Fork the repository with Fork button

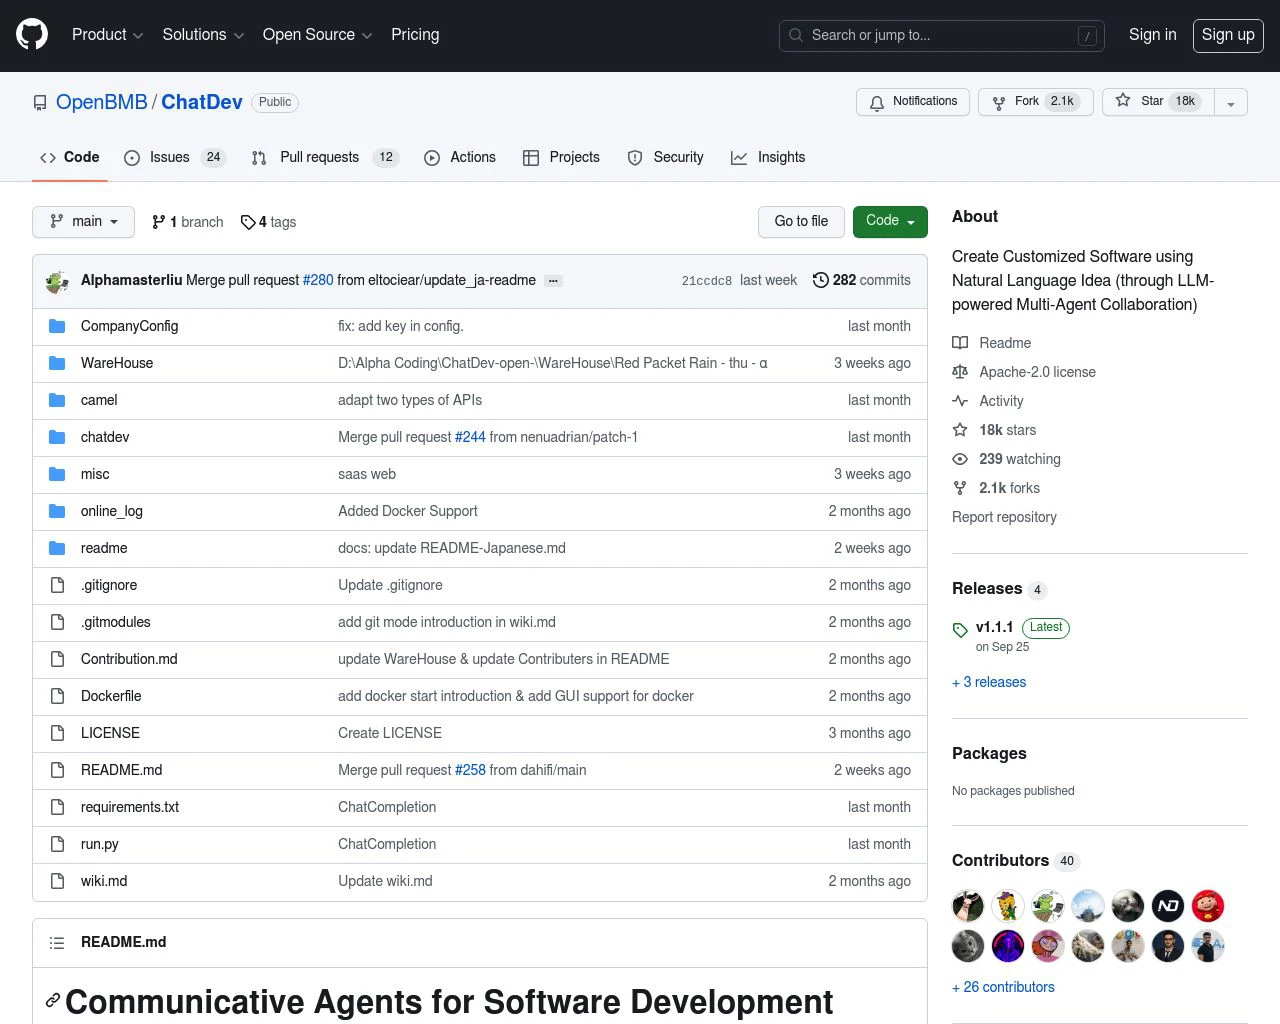tap(1035, 102)
